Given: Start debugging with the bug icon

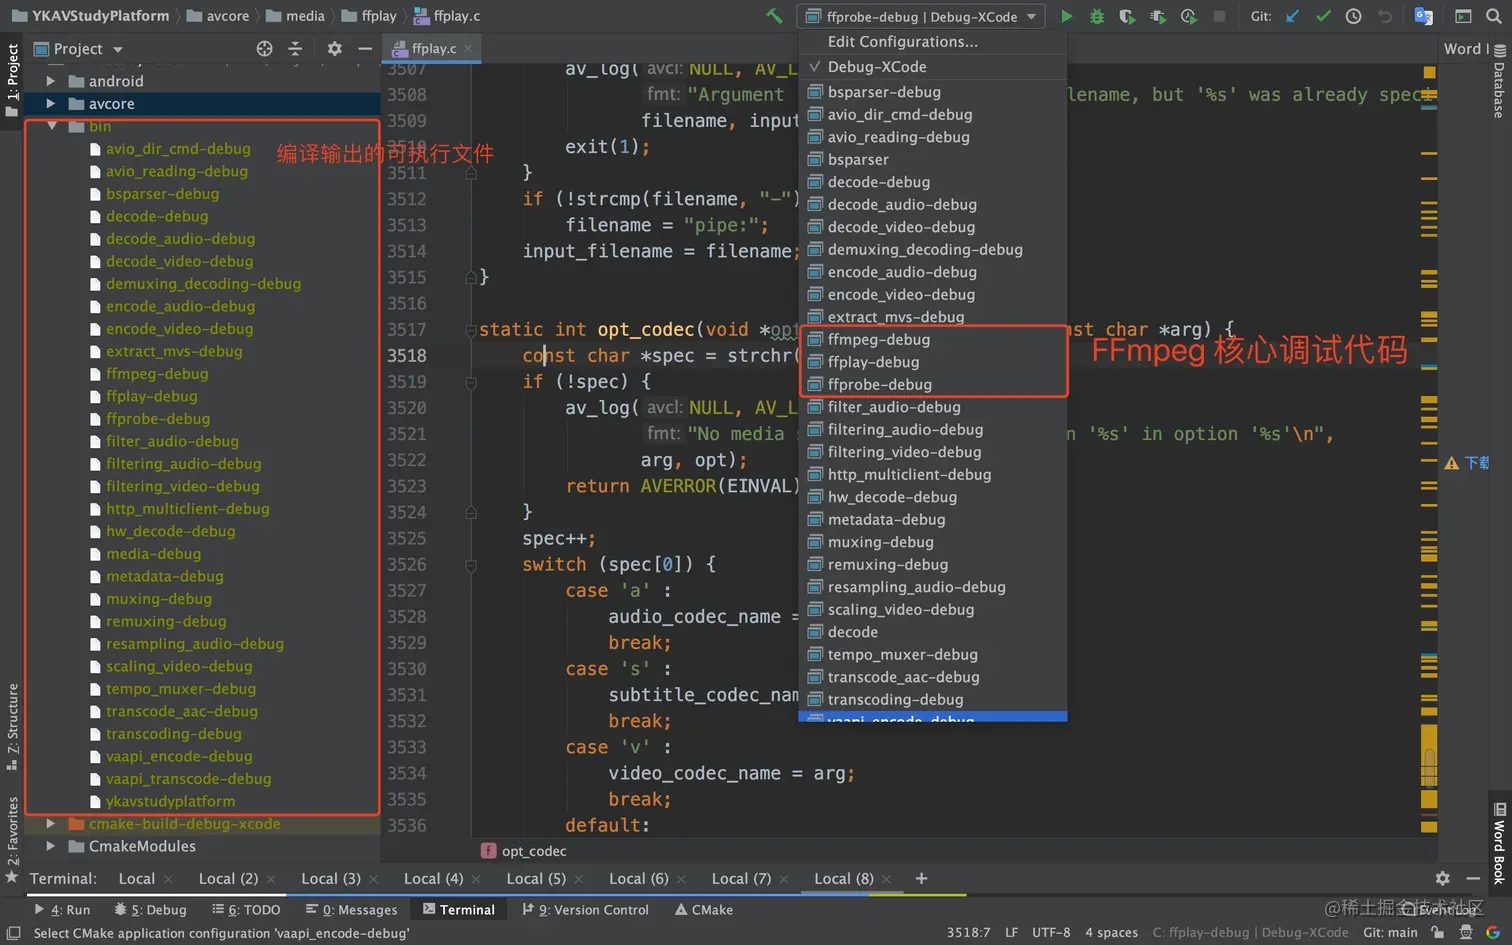Looking at the screenshot, I should (1097, 16).
